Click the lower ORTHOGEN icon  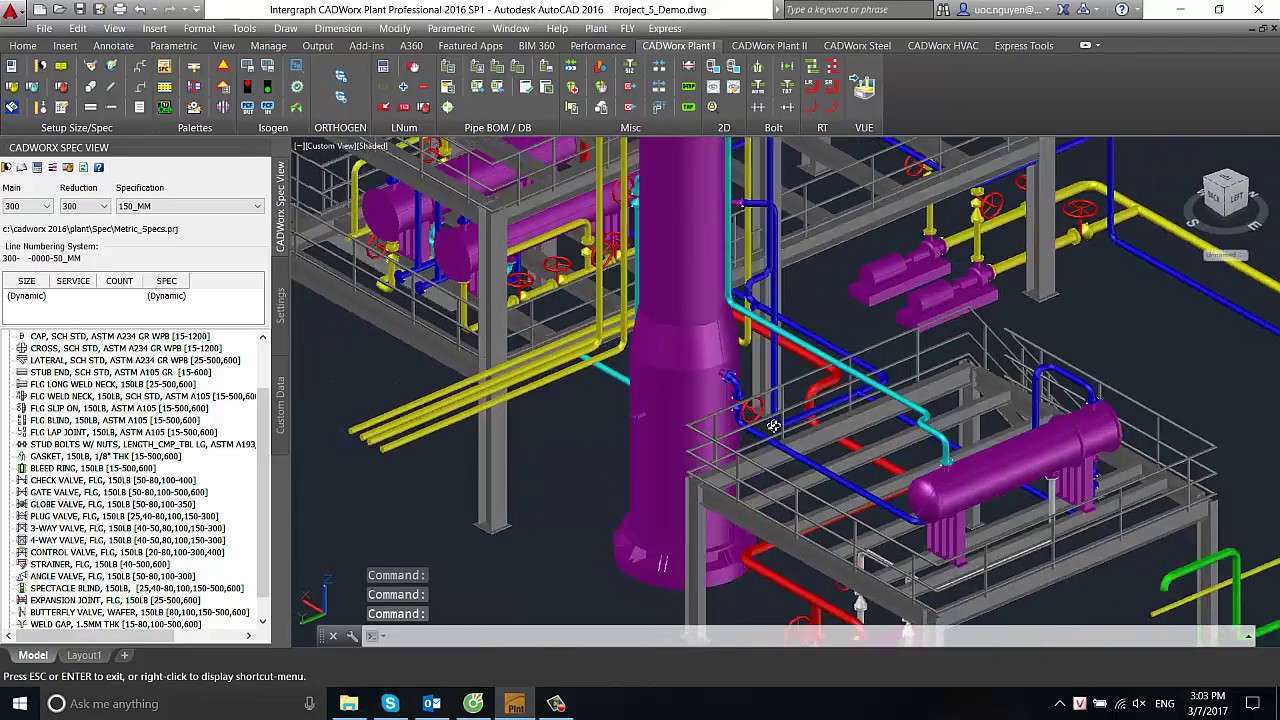click(342, 97)
